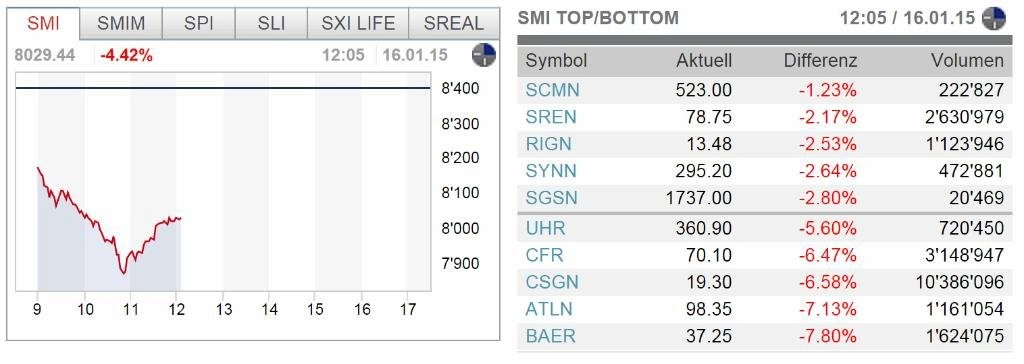Open the SREN stock link

point(551,117)
